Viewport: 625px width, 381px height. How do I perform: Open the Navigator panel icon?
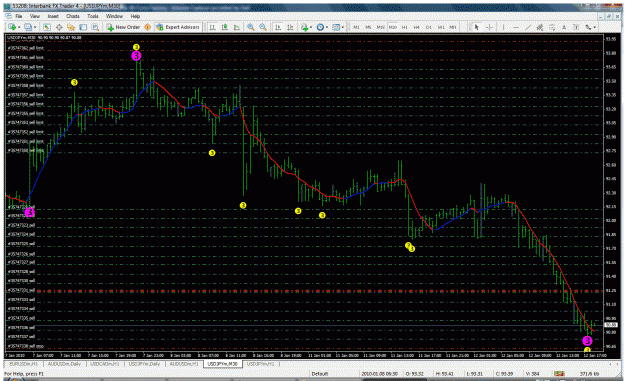point(71,27)
